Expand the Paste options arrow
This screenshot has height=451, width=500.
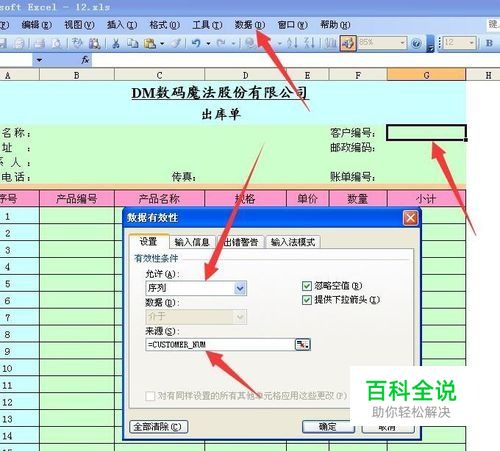click(x=162, y=43)
